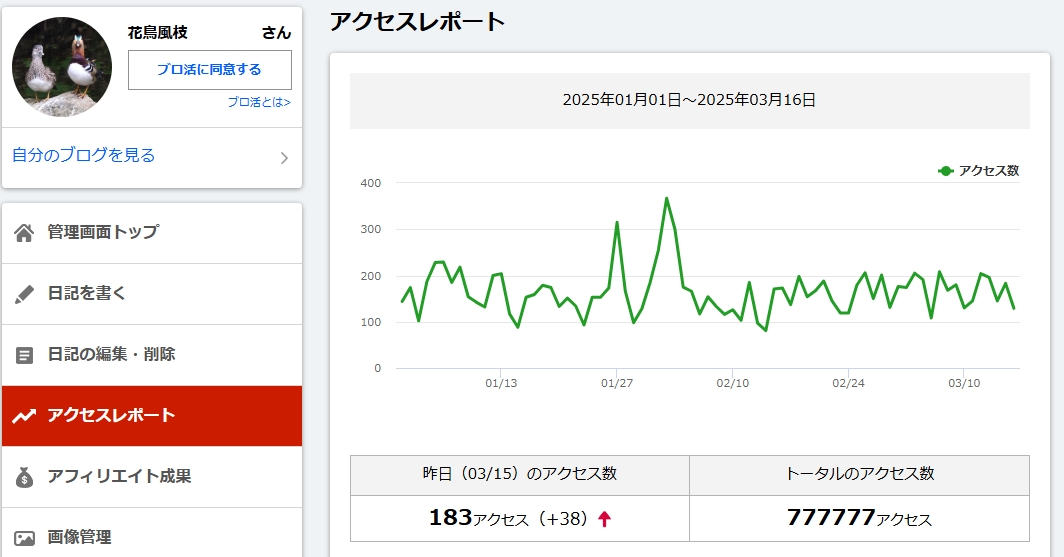Viewport: 1064px width, 557px height.
Task: Click the home icon beside 管理画面トップ
Action: pos(25,233)
